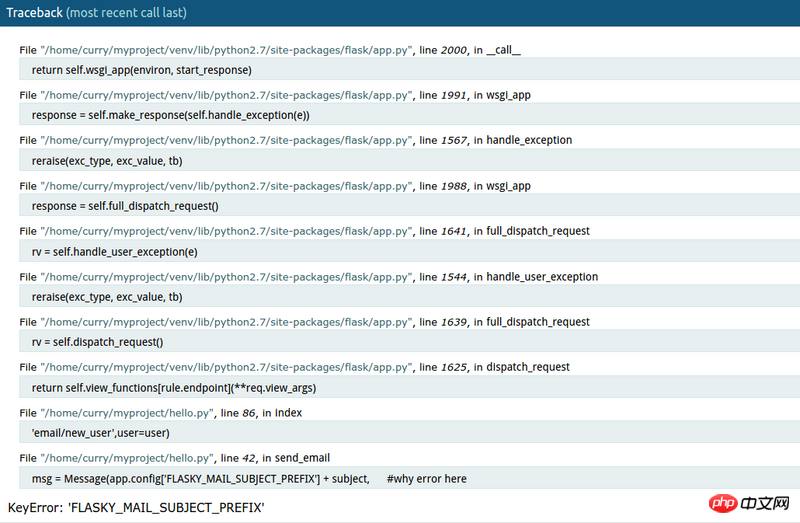Image resolution: width=800 pixels, height=523 pixels.
Task: Click the msg = Message(app.config...) source line
Action: pyautogui.click(x=409, y=478)
